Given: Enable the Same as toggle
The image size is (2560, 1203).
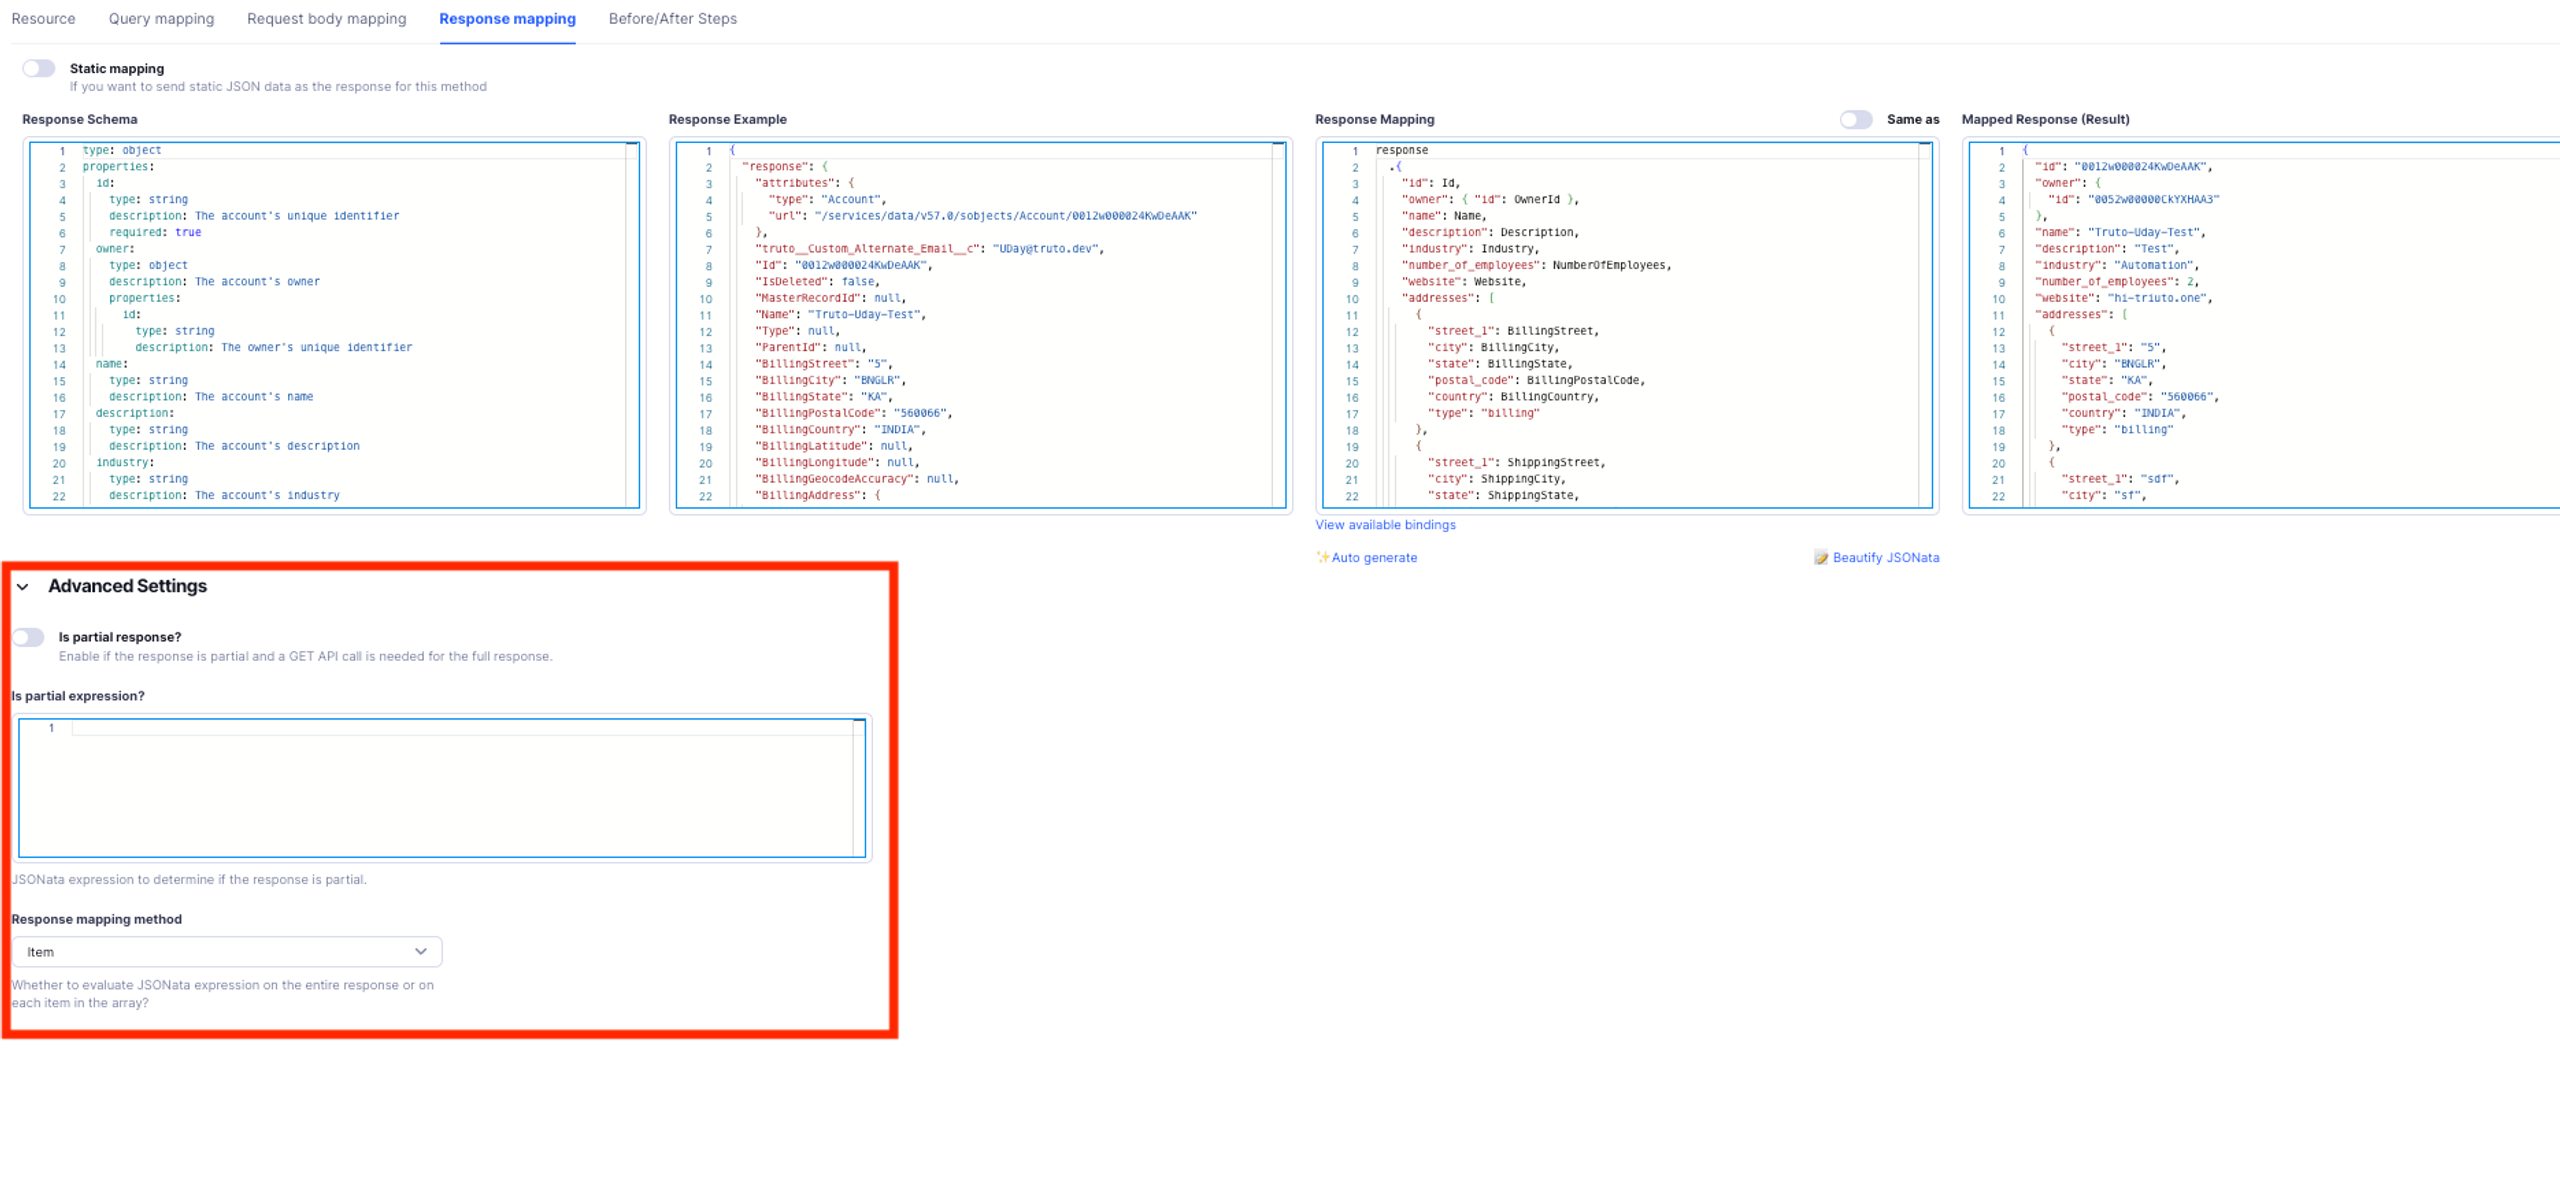Looking at the screenshot, I should click(1856, 119).
